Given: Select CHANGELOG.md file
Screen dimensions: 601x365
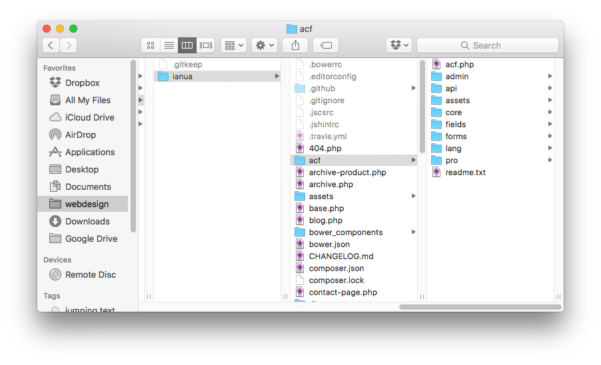Looking at the screenshot, I should tap(354, 256).
